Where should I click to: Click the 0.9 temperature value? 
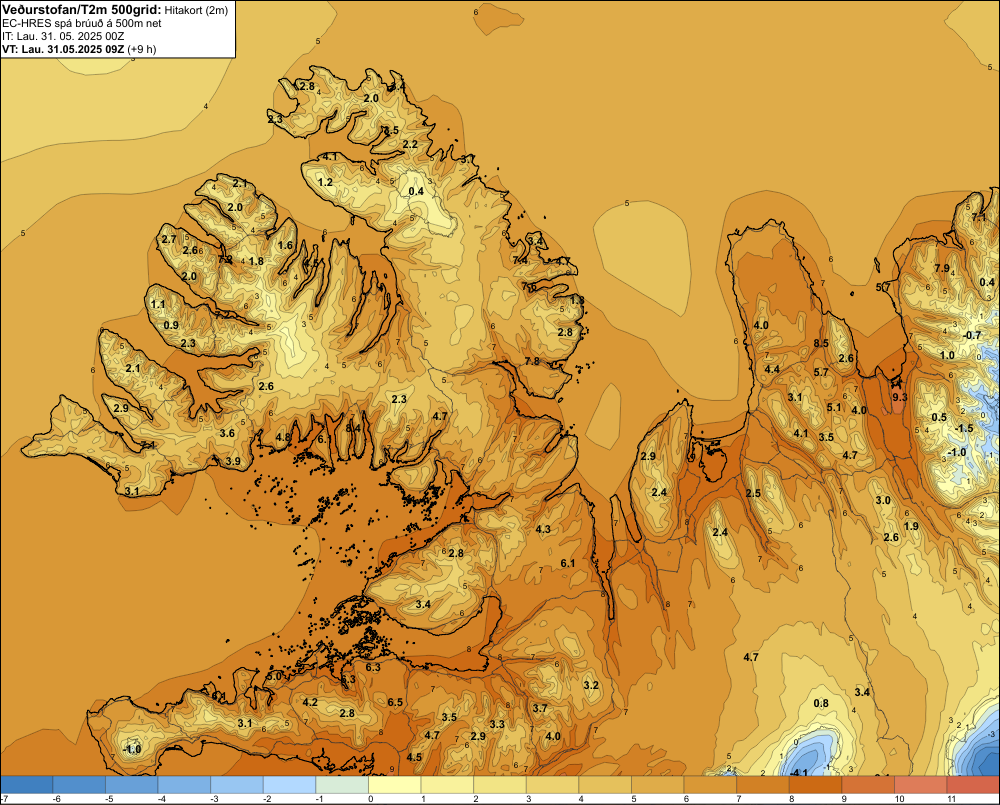click(x=172, y=325)
